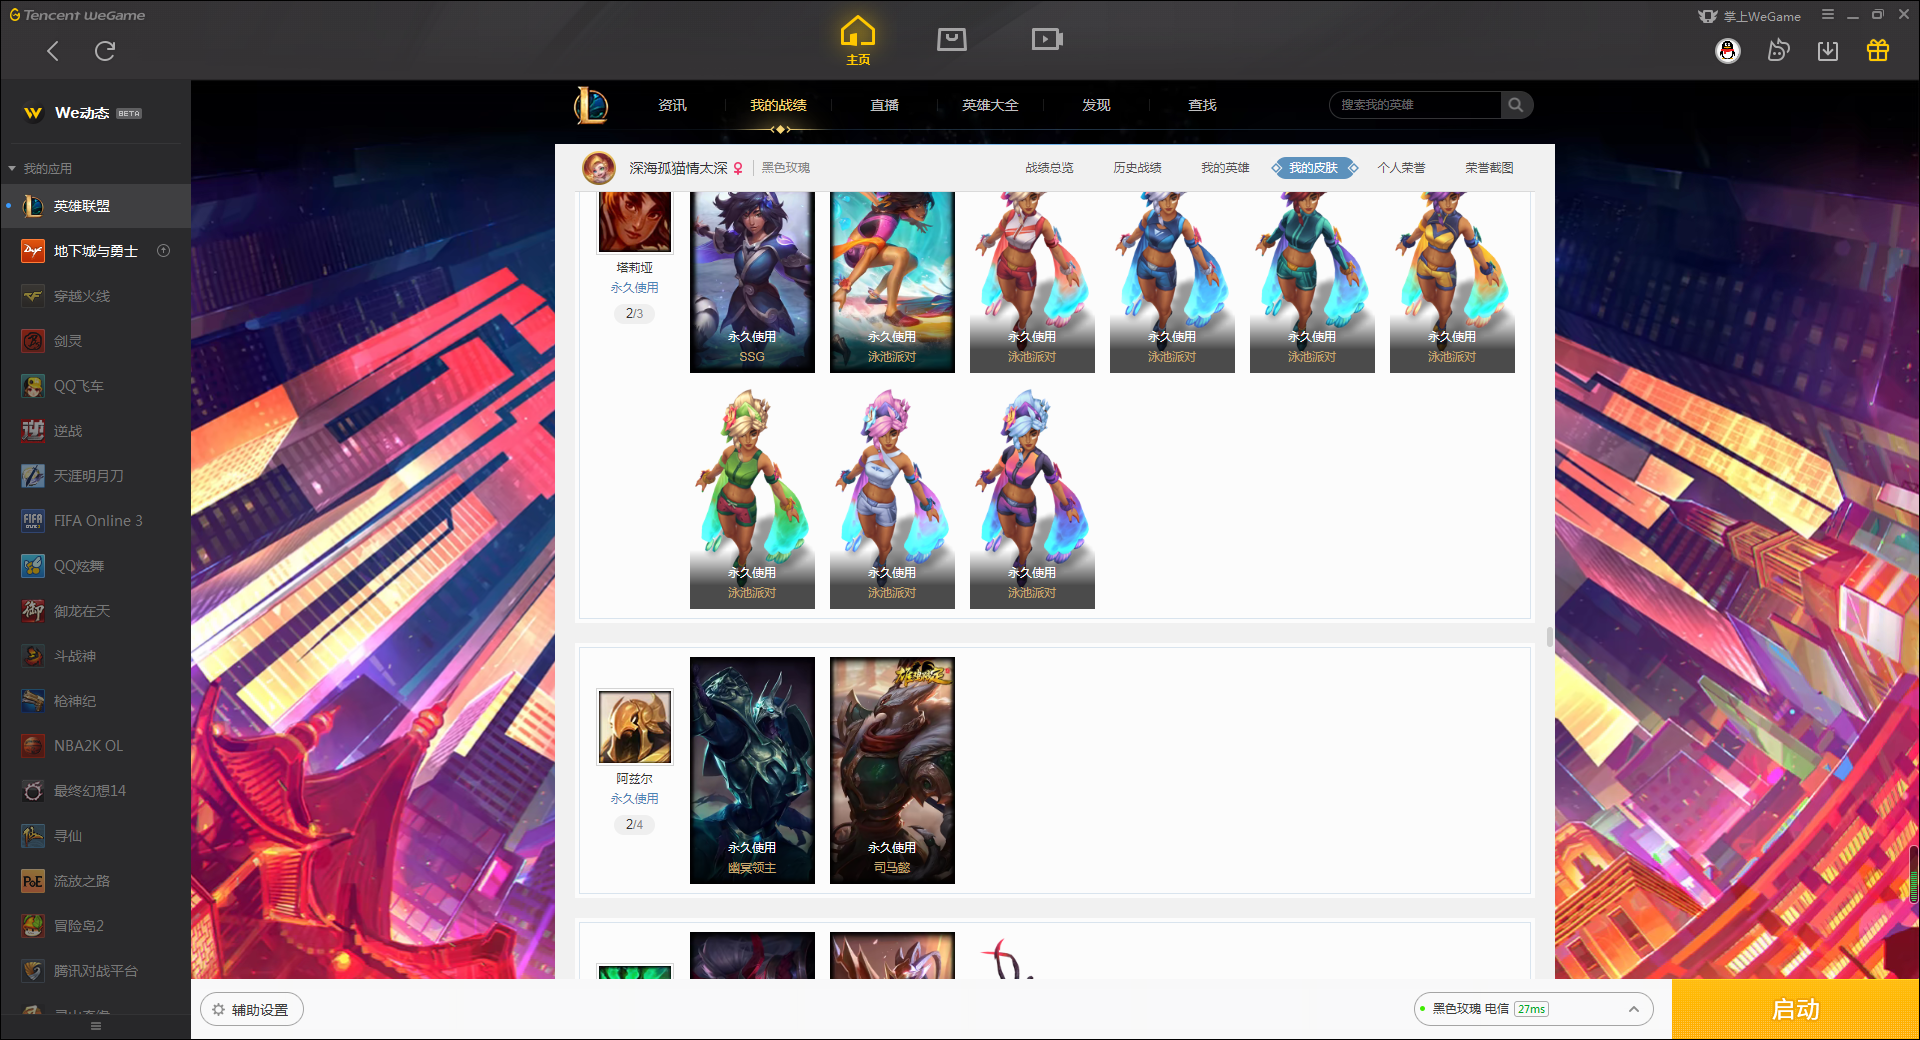Select NBA2K OL in the sidebar
The height and width of the screenshot is (1040, 1920).
[95, 746]
